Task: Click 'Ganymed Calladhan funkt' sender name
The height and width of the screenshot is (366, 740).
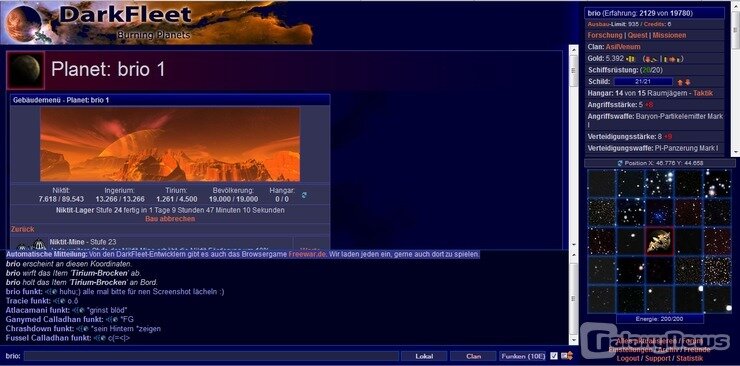Action: click(x=54, y=319)
